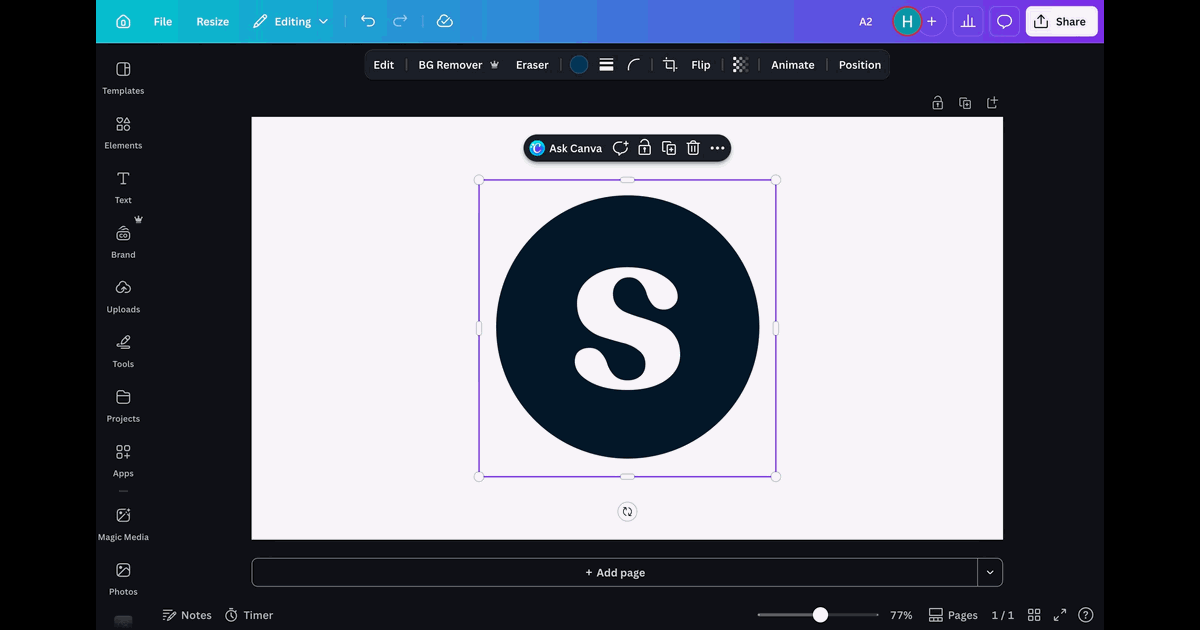Click Ask Canva assistant button
Screen dimensions: 1200x630
[x=566, y=148]
